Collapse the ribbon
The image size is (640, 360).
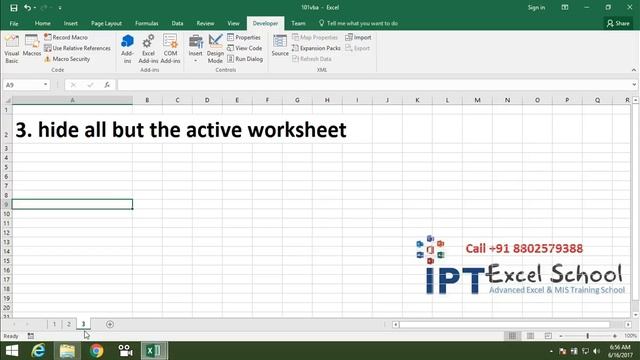click(x=634, y=70)
